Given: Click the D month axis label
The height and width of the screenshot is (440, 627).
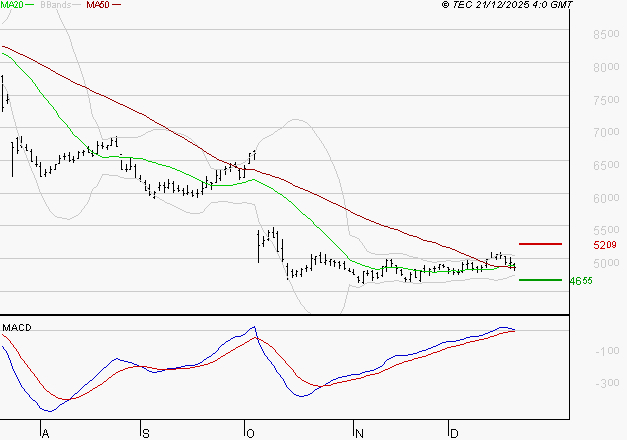Looking at the screenshot, I should pos(454,434).
